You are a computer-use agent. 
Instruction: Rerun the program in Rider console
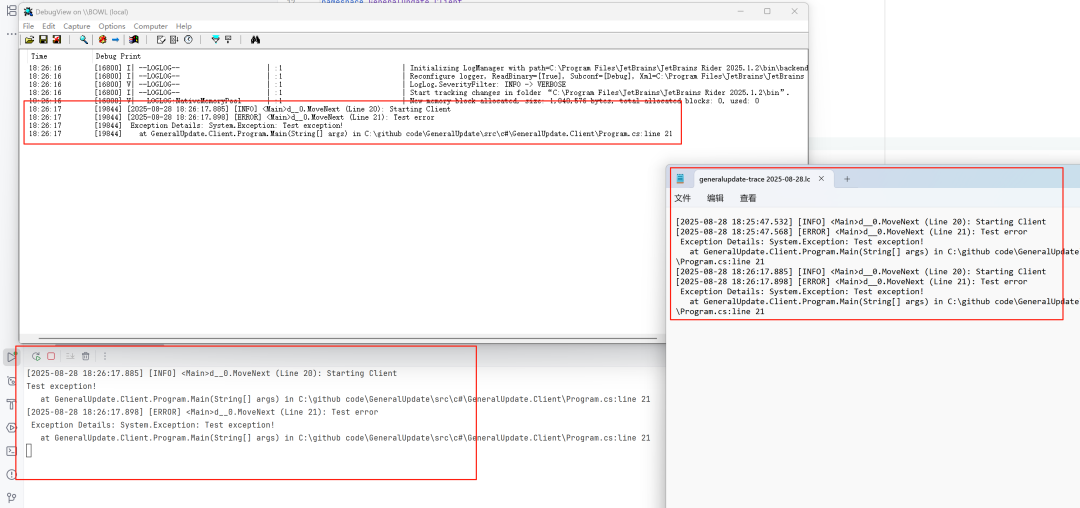click(x=37, y=356)
